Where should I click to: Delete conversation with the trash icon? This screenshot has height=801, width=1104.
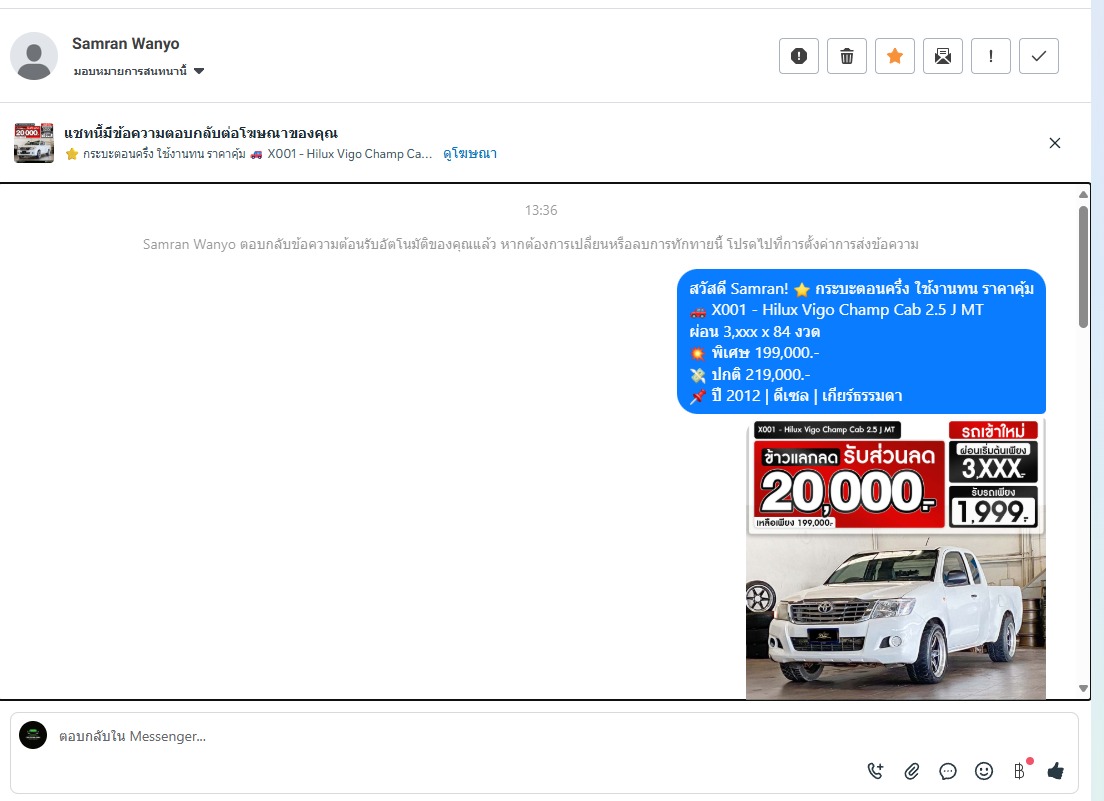[x=846, y=56]
